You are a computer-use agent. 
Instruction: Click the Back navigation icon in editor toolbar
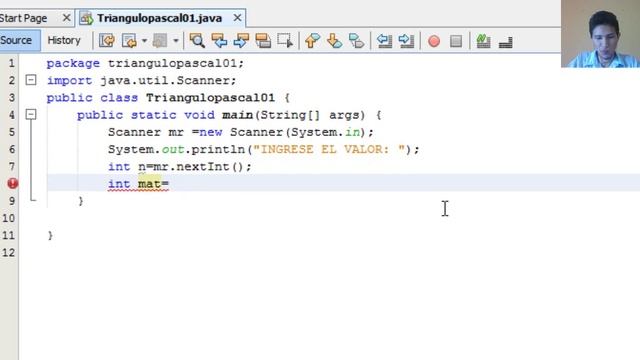point(129,41)
